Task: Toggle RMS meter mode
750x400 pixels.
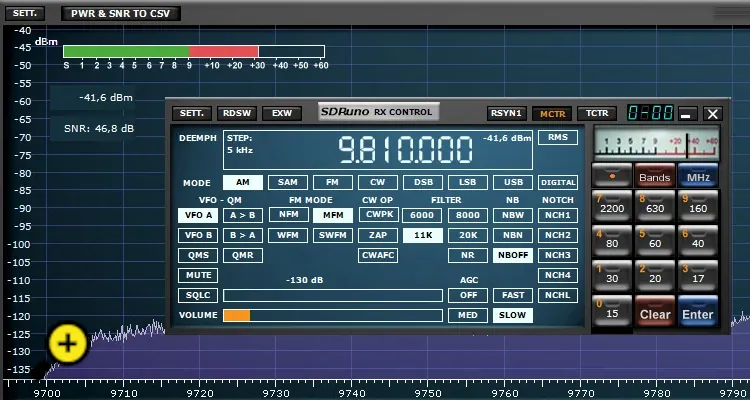Action: (558, 138)
